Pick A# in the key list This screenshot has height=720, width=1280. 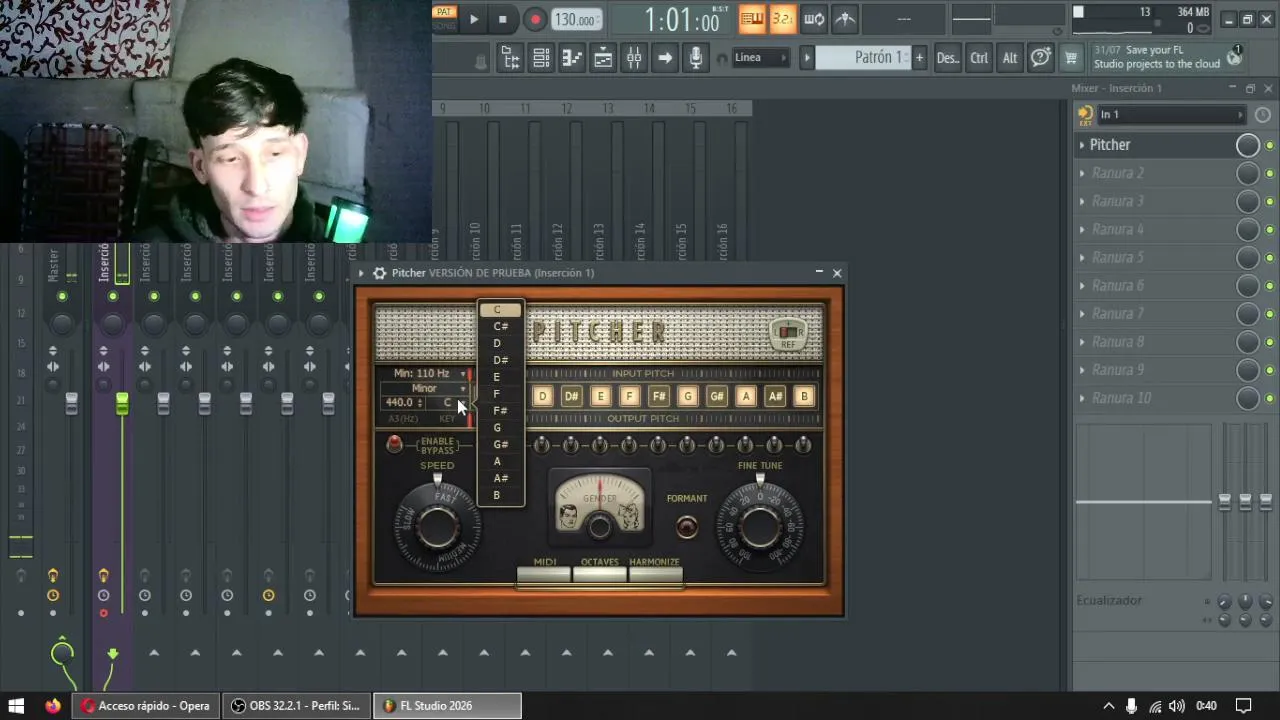pos(501,478)
